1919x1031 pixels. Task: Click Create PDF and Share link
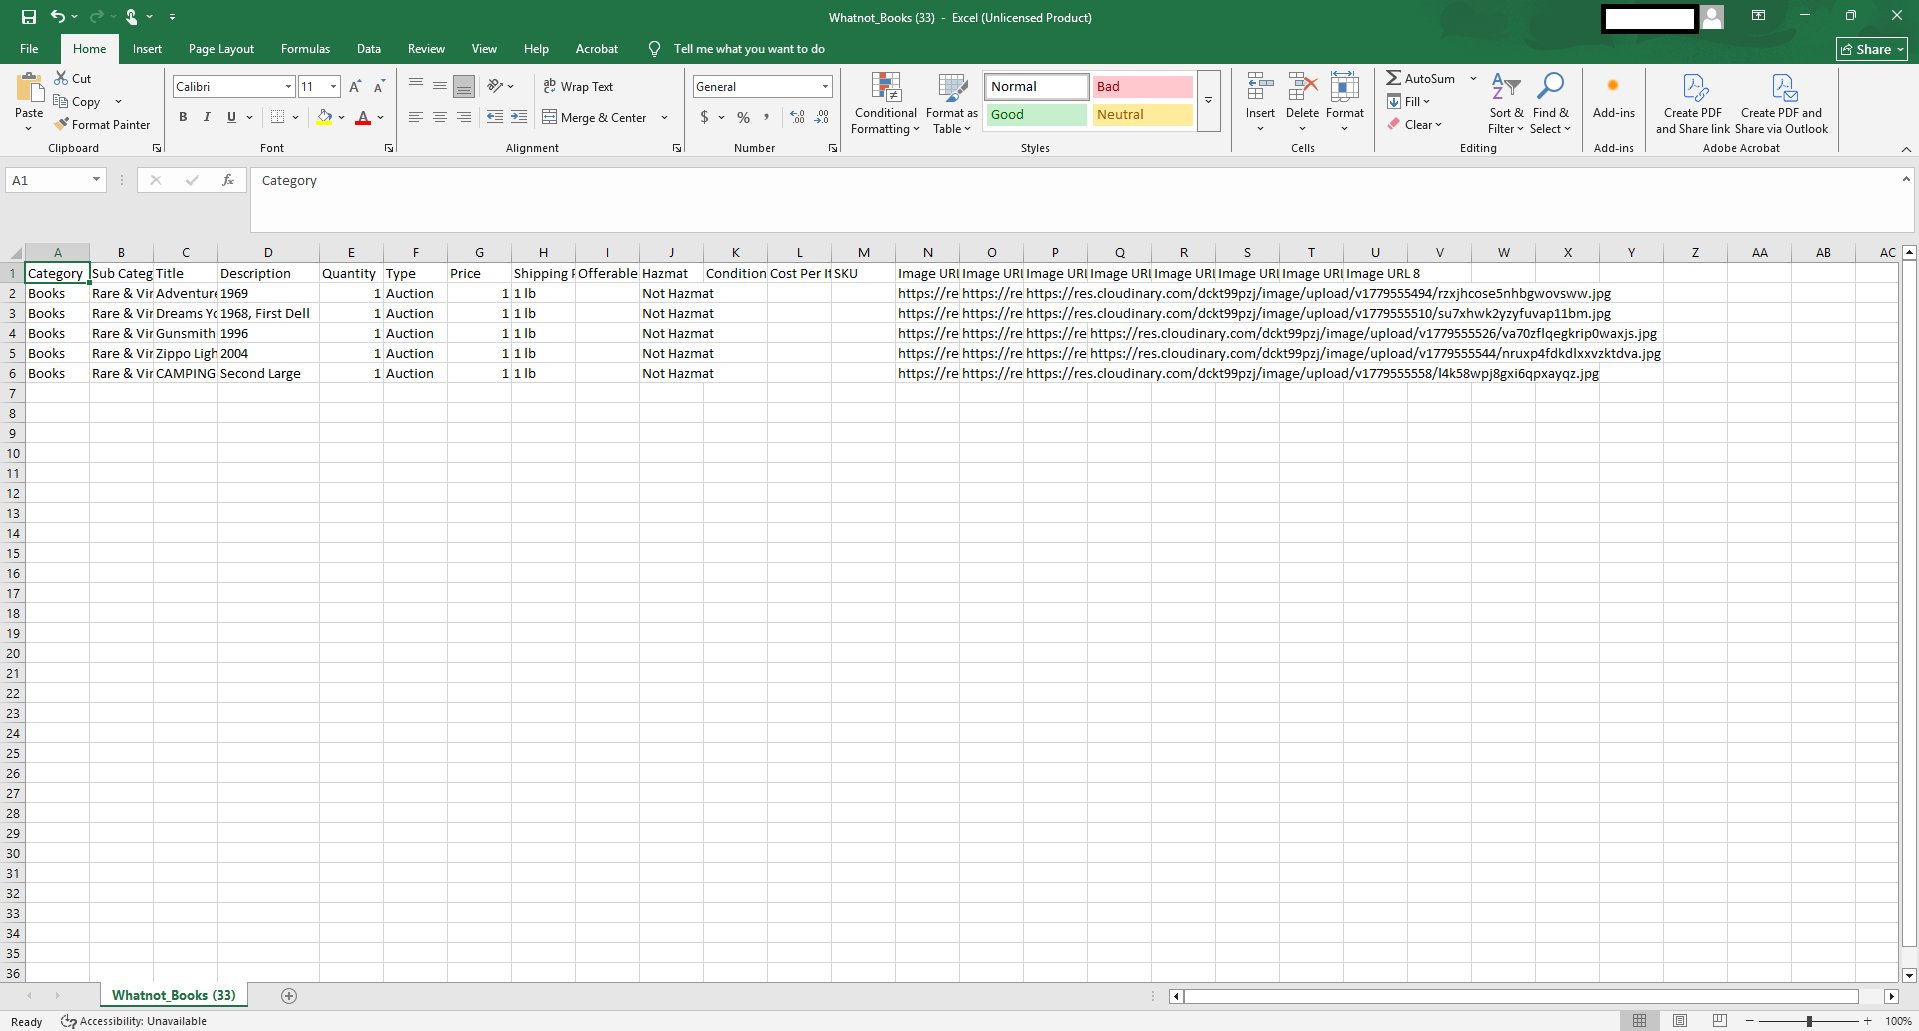click(x=1692, y=103)
